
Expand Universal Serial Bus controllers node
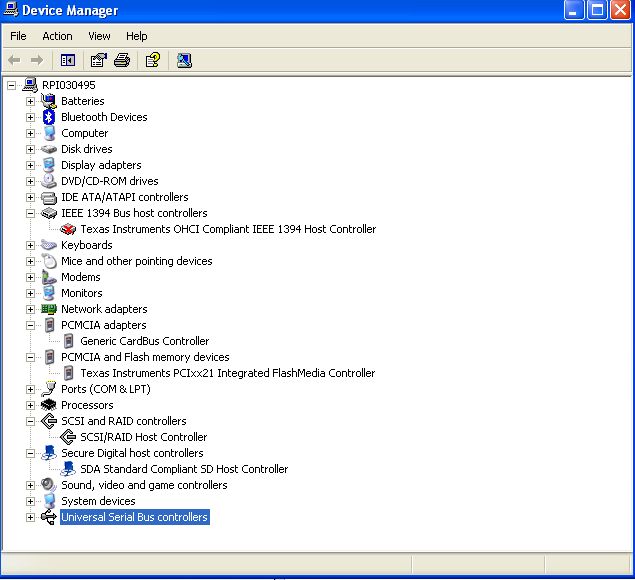[30, 517]
